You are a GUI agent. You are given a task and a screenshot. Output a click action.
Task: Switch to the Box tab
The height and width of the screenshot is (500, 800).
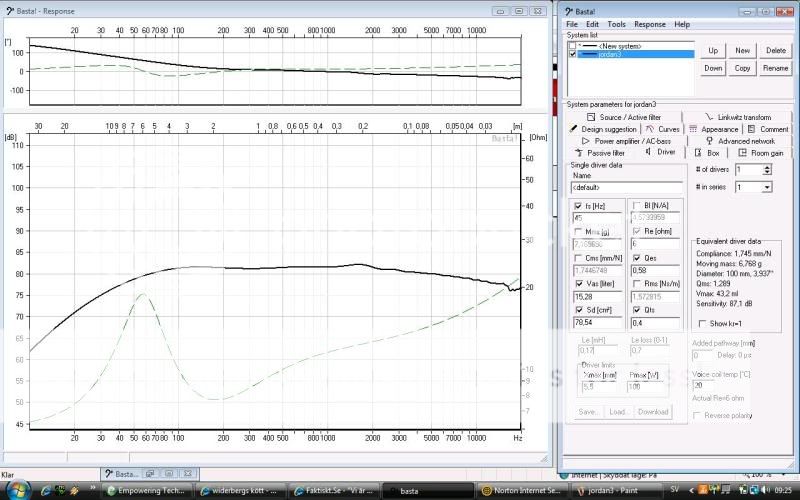[x=708, y=153]
